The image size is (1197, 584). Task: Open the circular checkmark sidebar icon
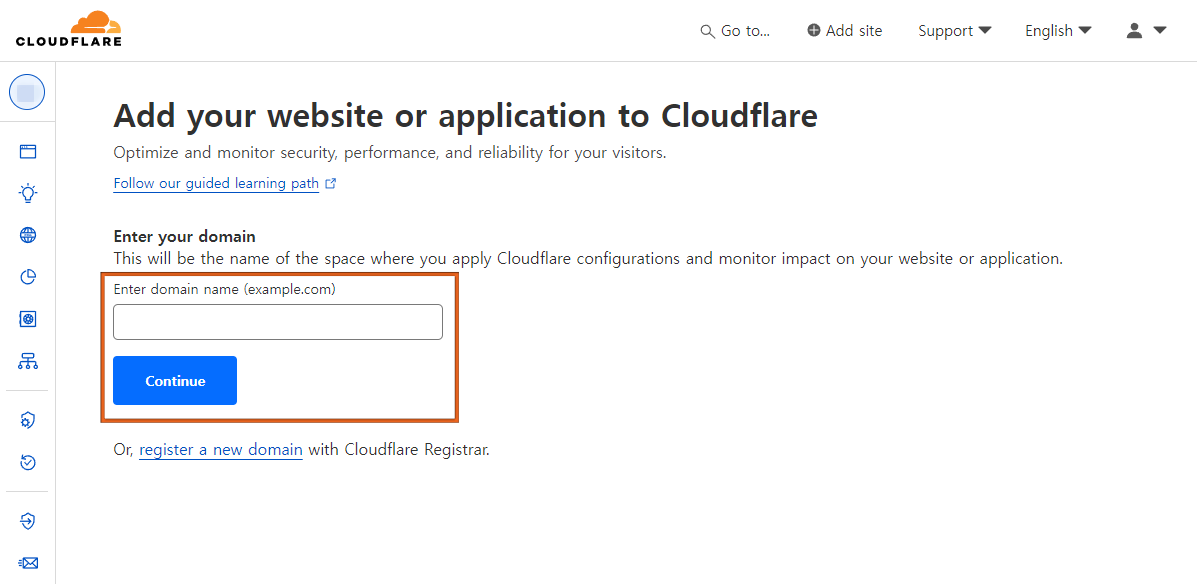[x=28, y=462]
